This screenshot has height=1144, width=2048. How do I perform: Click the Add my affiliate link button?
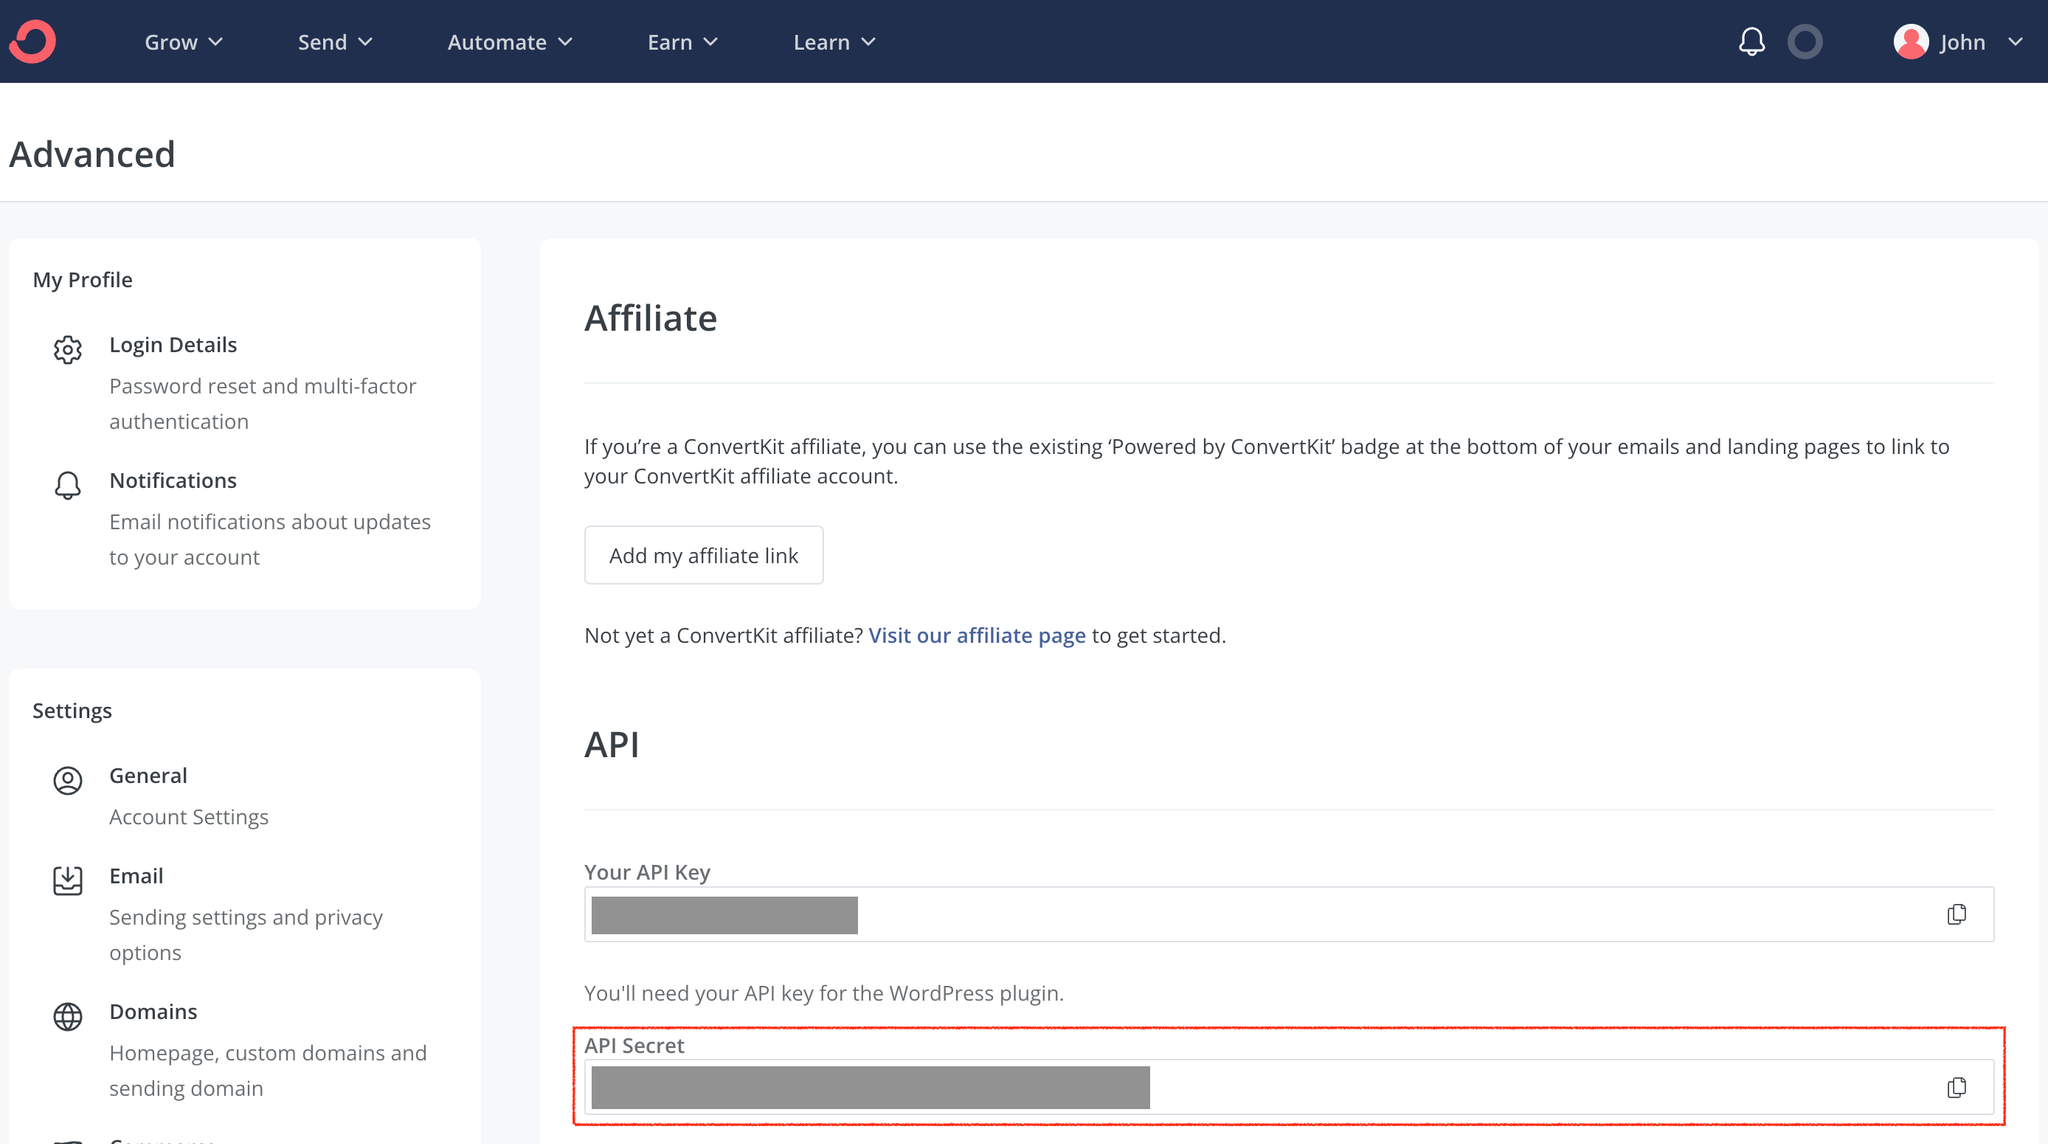coord(703,554)
